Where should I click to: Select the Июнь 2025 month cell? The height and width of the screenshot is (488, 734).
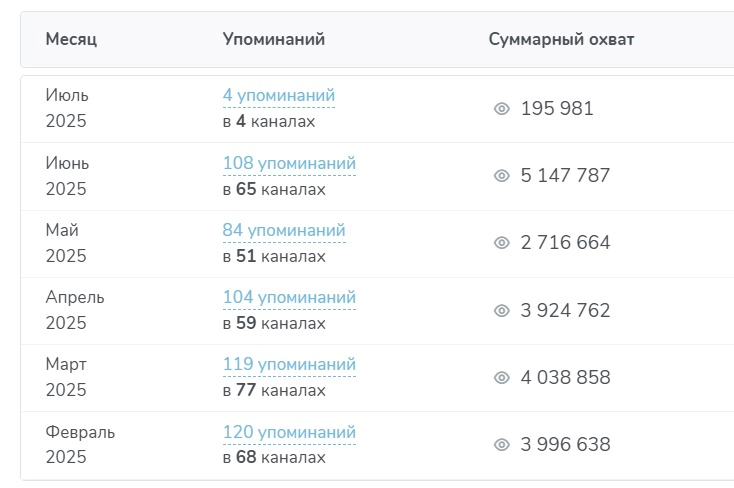point(67,176)
